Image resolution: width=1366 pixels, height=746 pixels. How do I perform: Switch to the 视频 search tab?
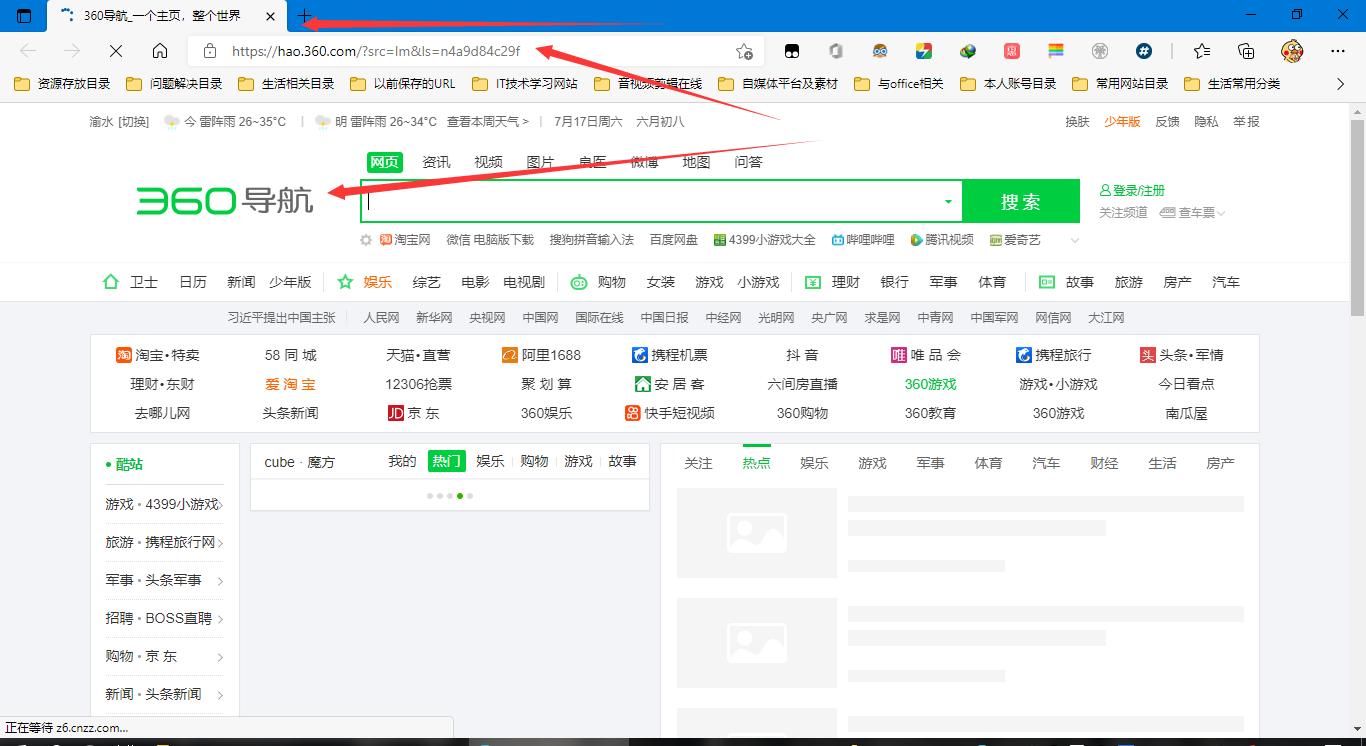[x=488, y=161]
